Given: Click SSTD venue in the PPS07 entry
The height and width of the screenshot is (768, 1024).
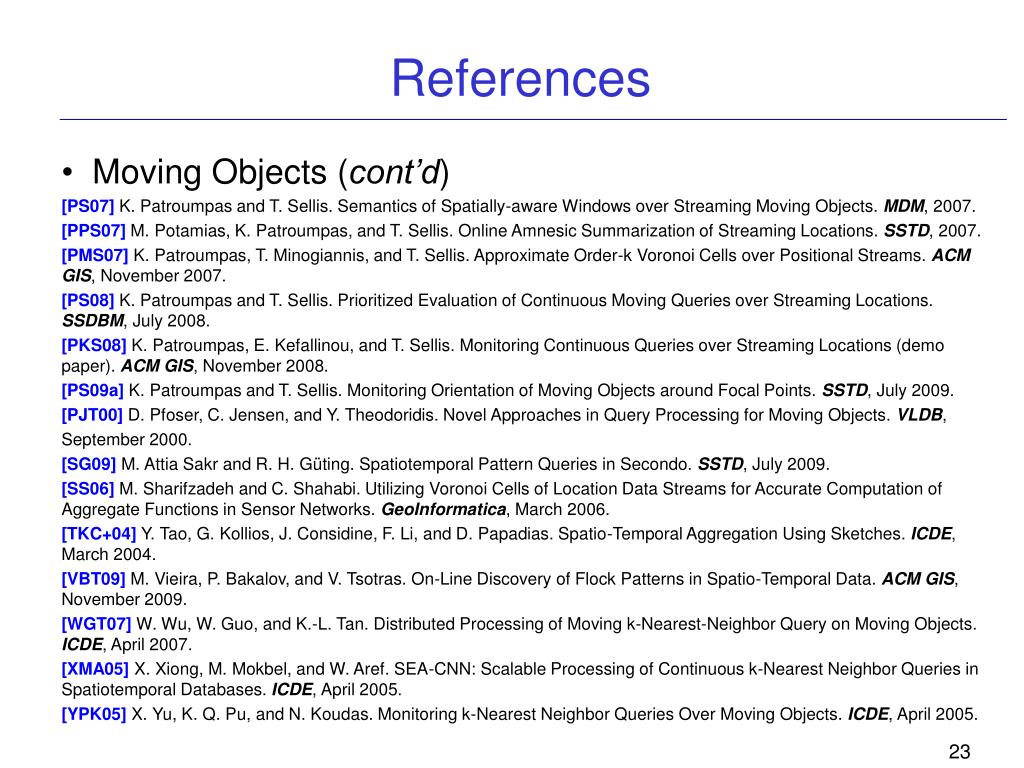Looking at the screenshot, I should (906, 231).
